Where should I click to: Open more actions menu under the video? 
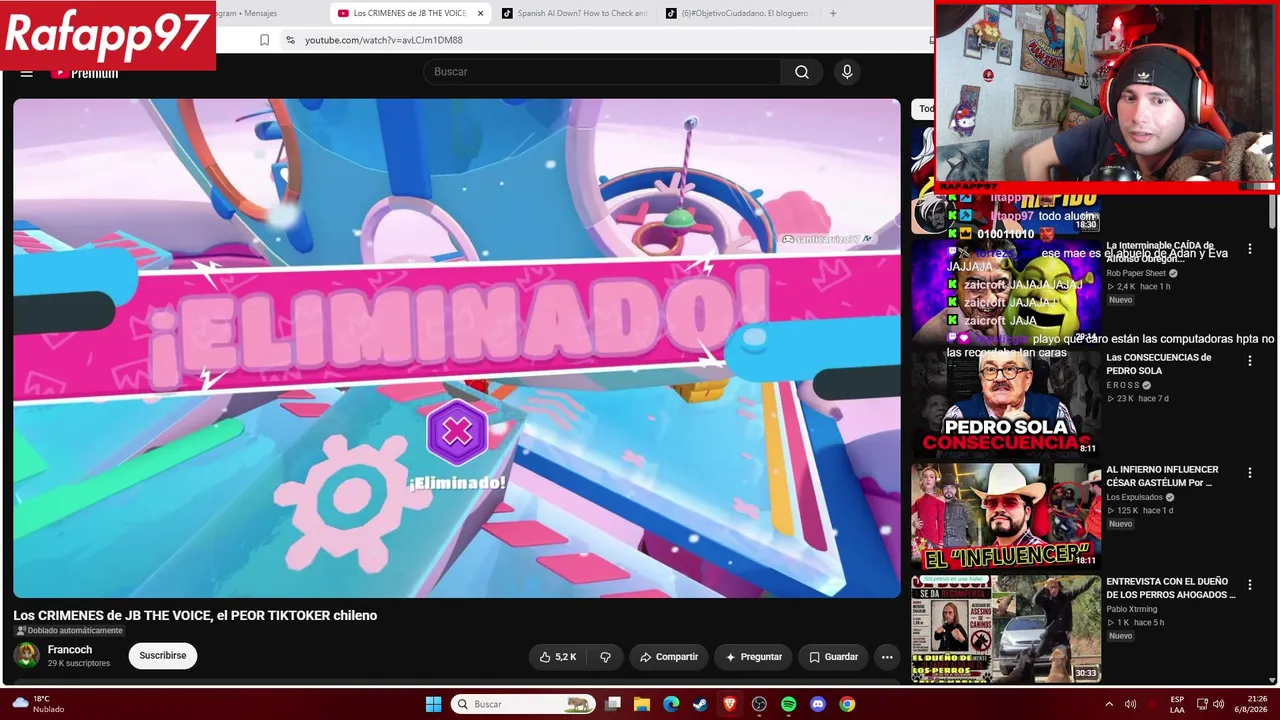tap(886, 657)
